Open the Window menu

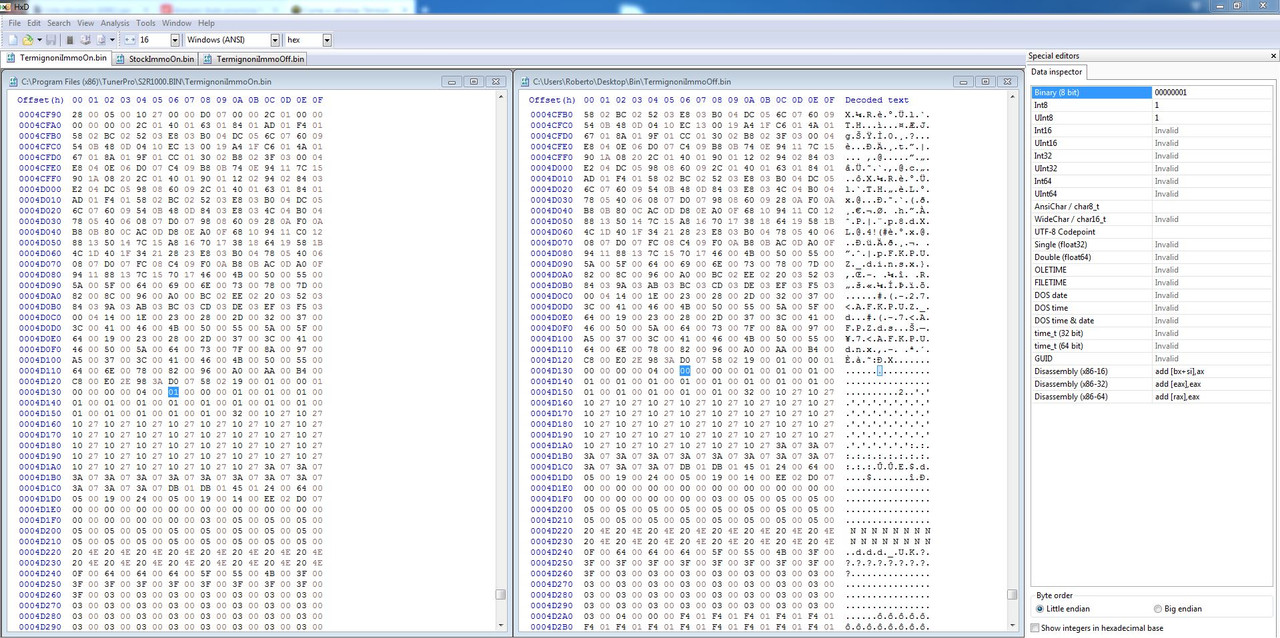(177, 23)
